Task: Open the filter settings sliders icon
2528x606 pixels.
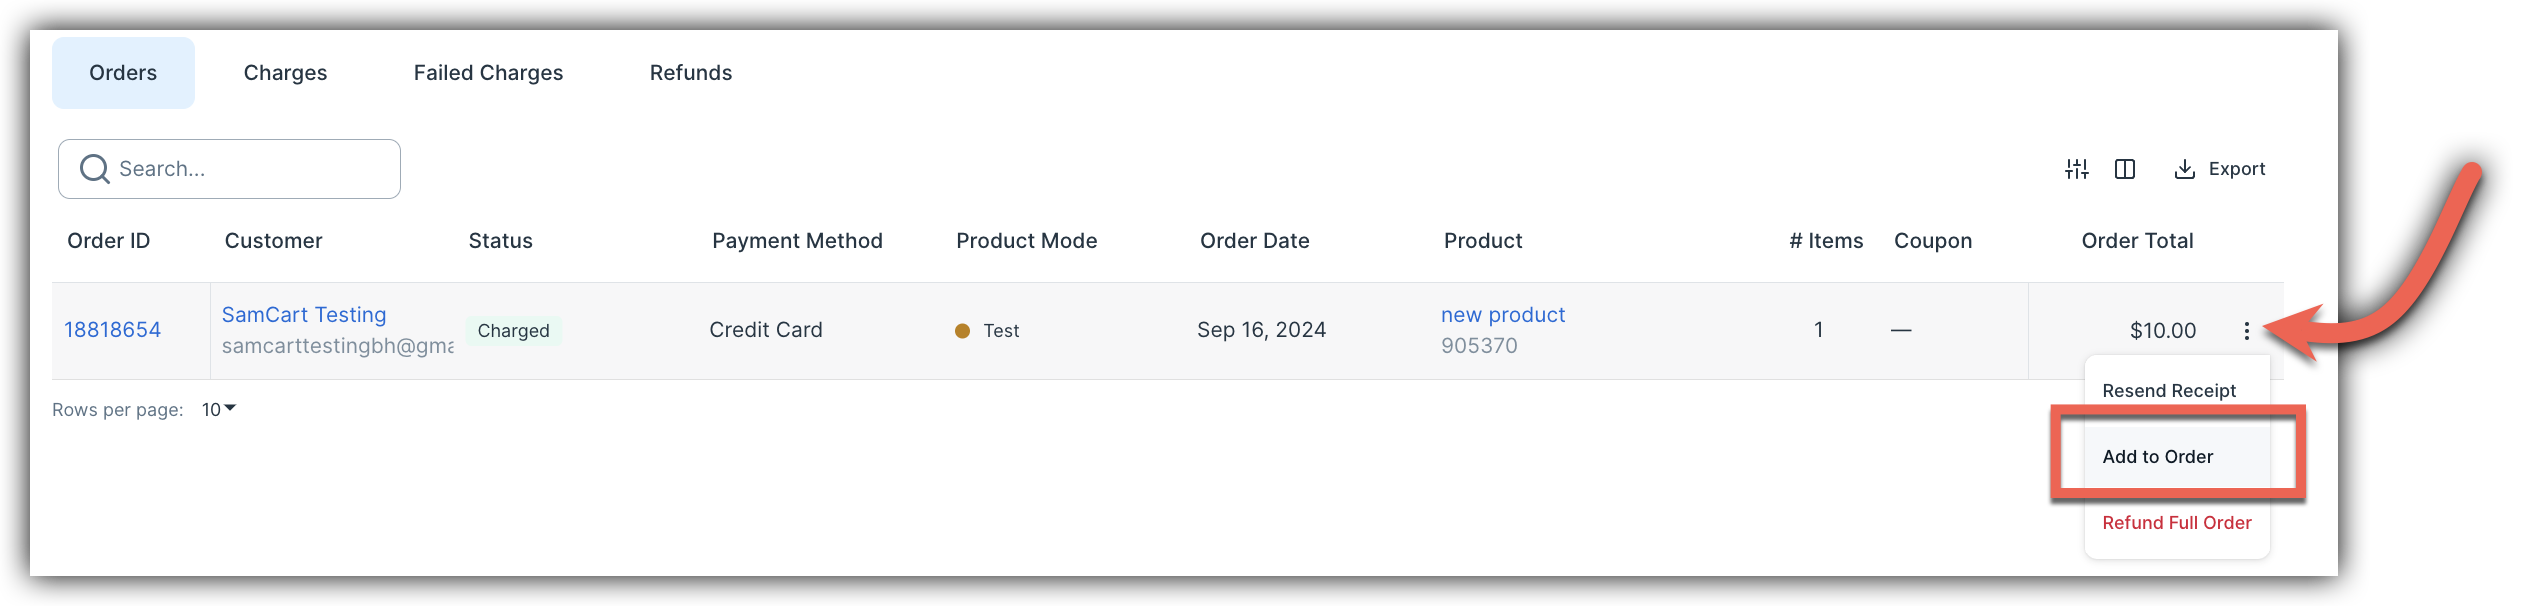Action: click(x=2077, y=169)
